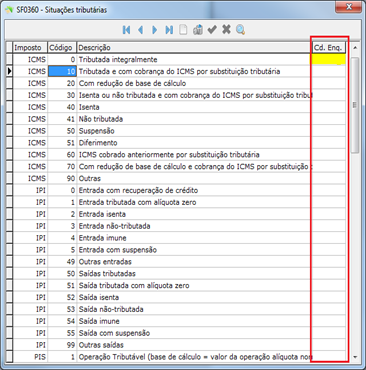366x370 pixels.
Task: Click the vertical scrollbar down arrow
Action: (x=355, y=357)
